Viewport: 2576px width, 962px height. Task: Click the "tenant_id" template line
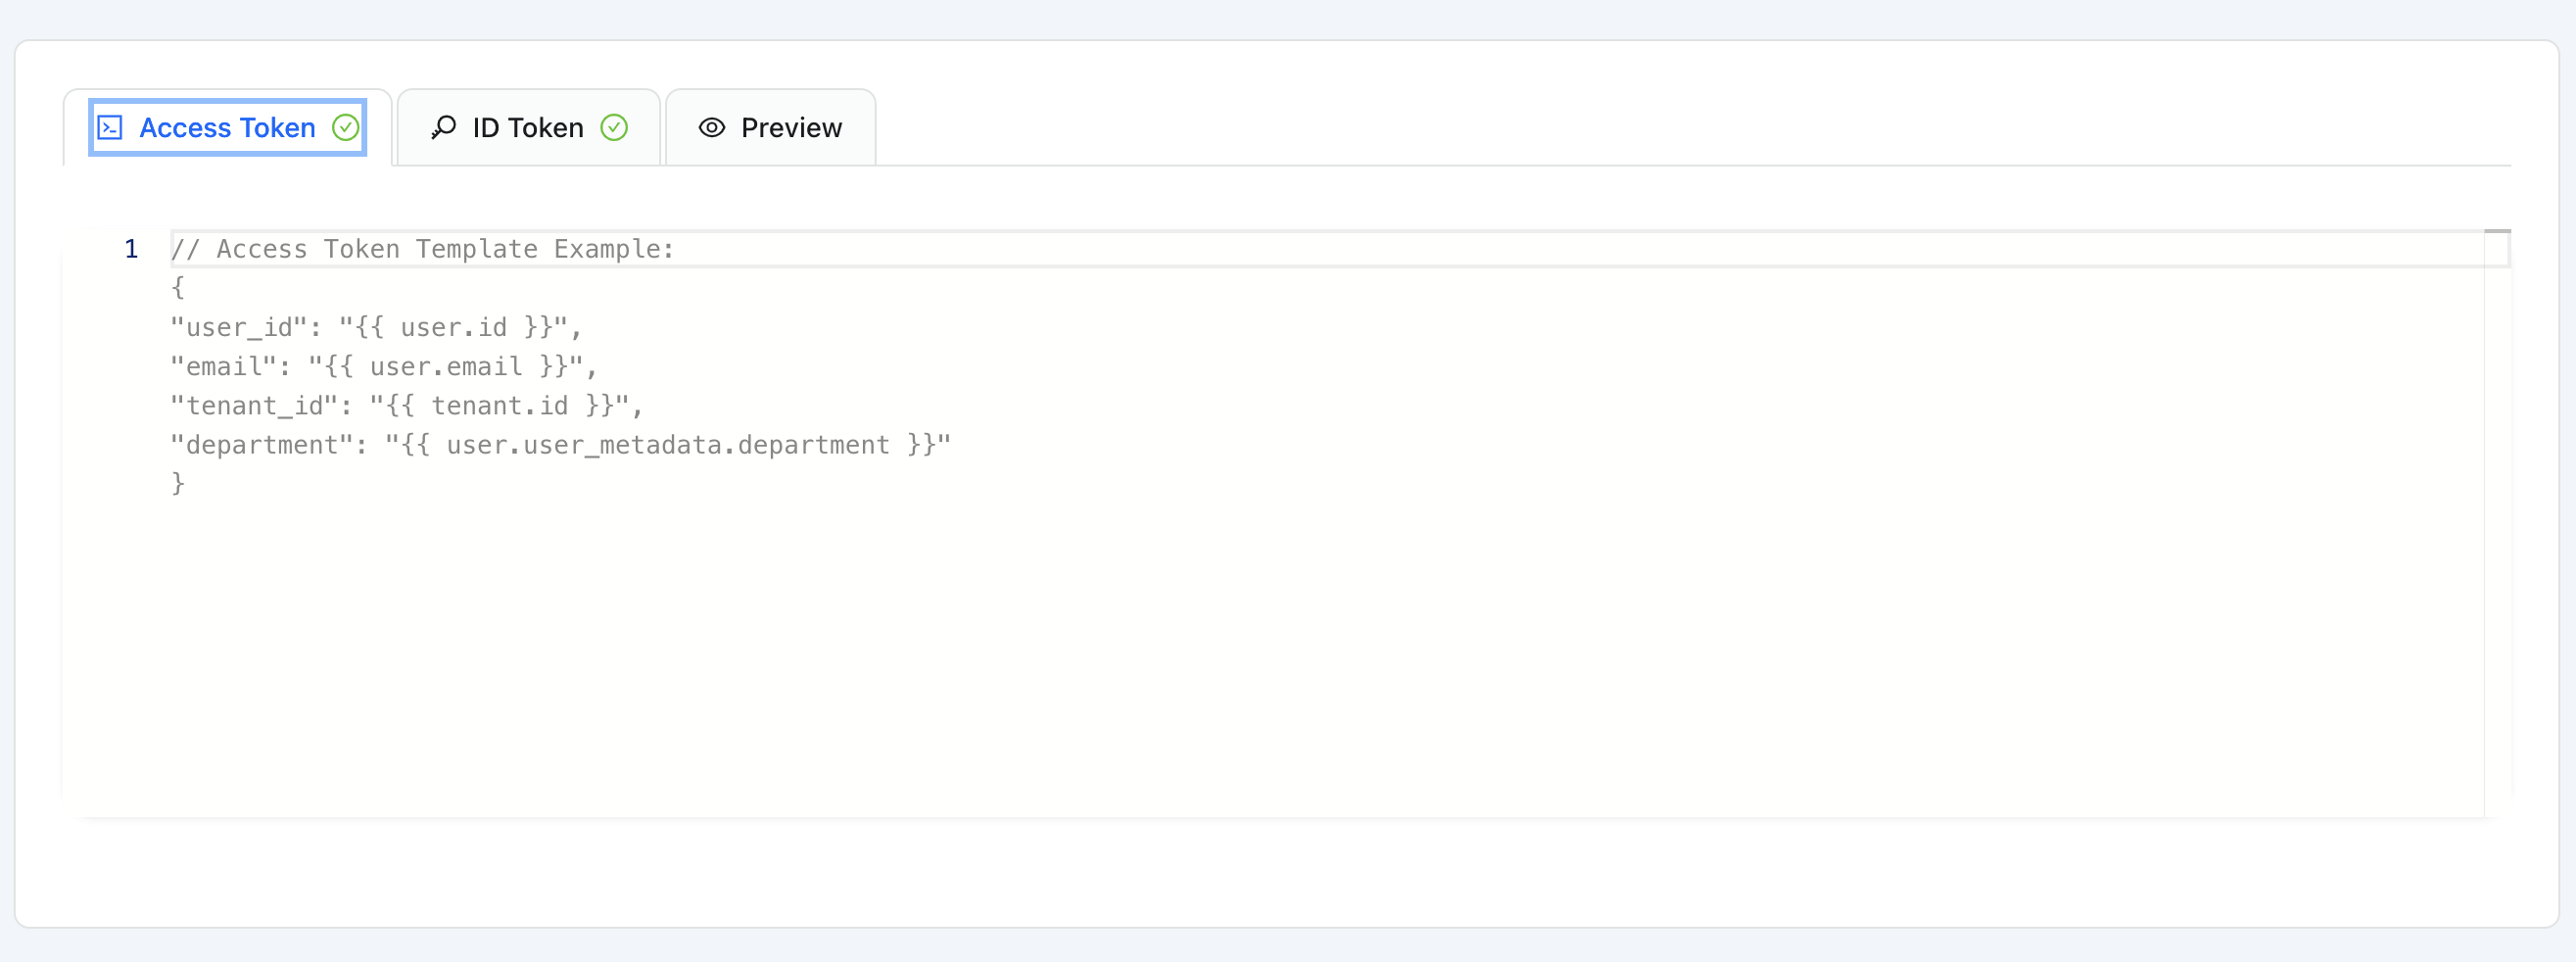(407, 406)
